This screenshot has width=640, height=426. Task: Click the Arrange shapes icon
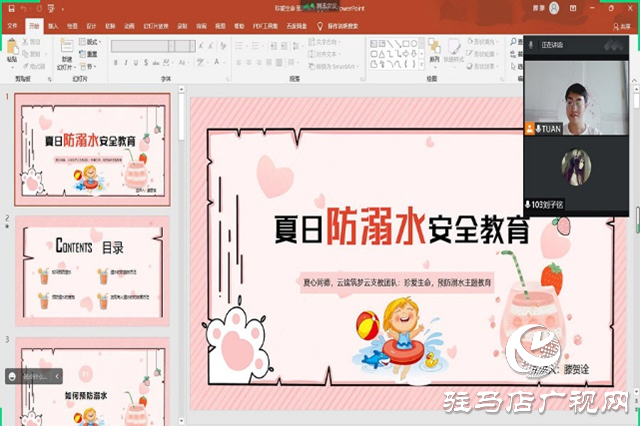point(433,50)
